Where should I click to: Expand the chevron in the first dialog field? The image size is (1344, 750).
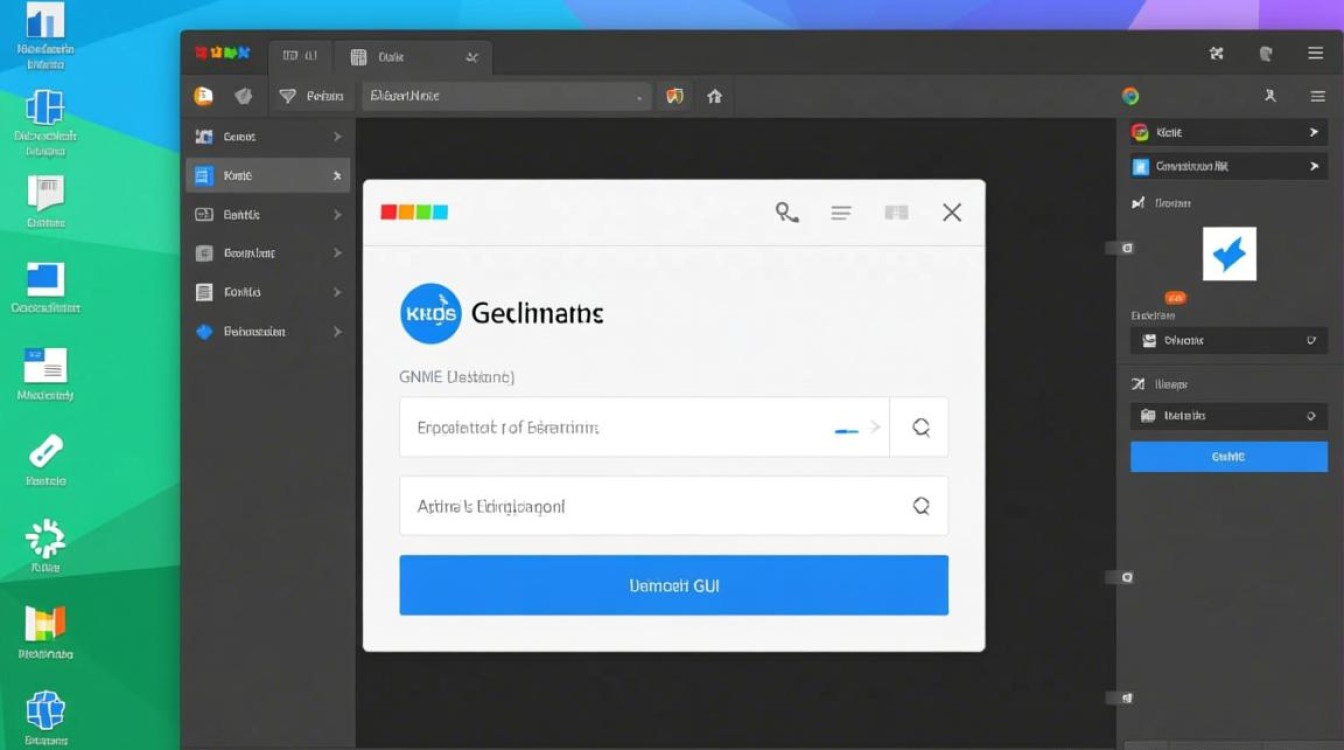tap(874, 428)
